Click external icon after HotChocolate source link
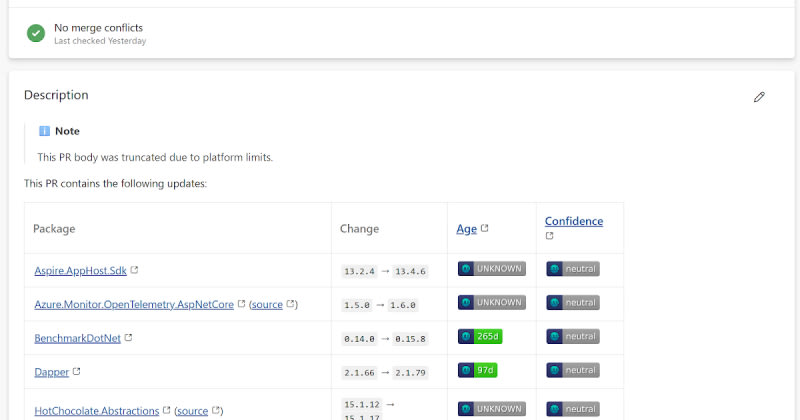The height and width of the screenshot is (420, 800). pos(216,410)
